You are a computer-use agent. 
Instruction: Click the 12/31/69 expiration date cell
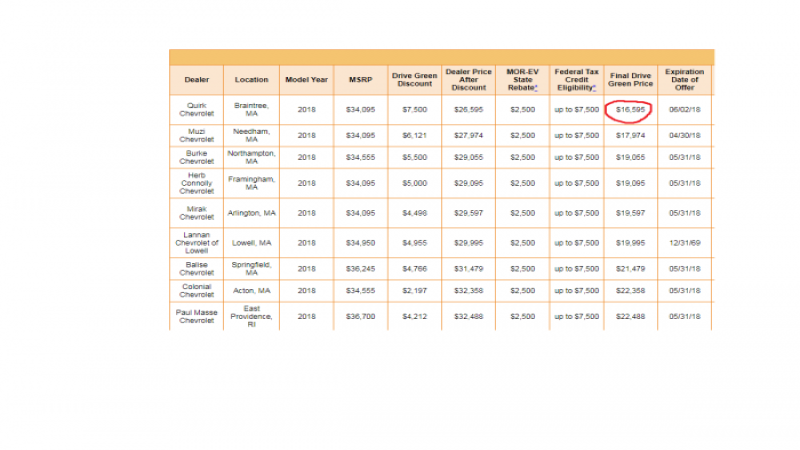click(x=685, y=241)
